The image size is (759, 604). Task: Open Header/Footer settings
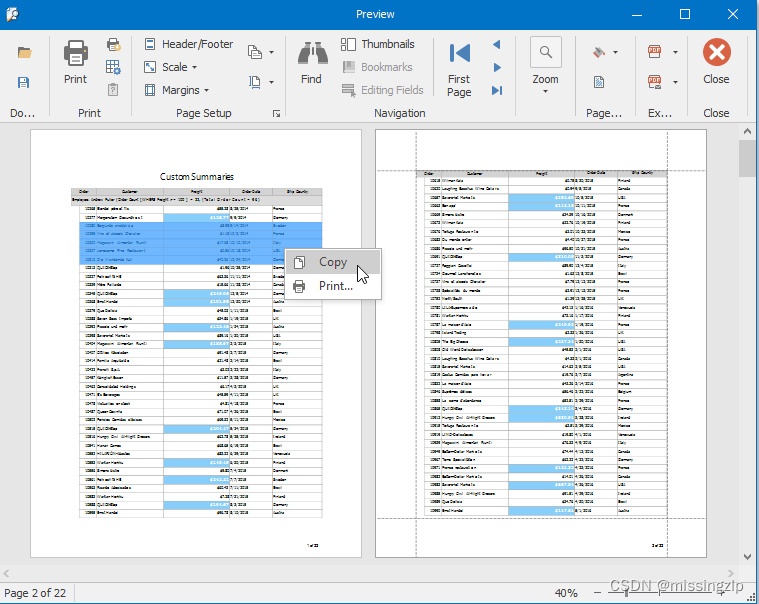click(x=188, y=44)
